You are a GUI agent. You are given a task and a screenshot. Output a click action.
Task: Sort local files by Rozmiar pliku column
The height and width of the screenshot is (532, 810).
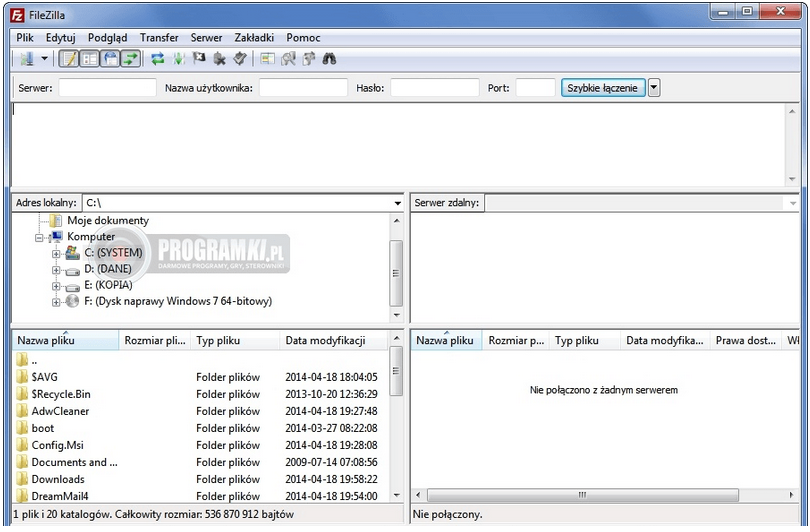(x=154, y=340)
